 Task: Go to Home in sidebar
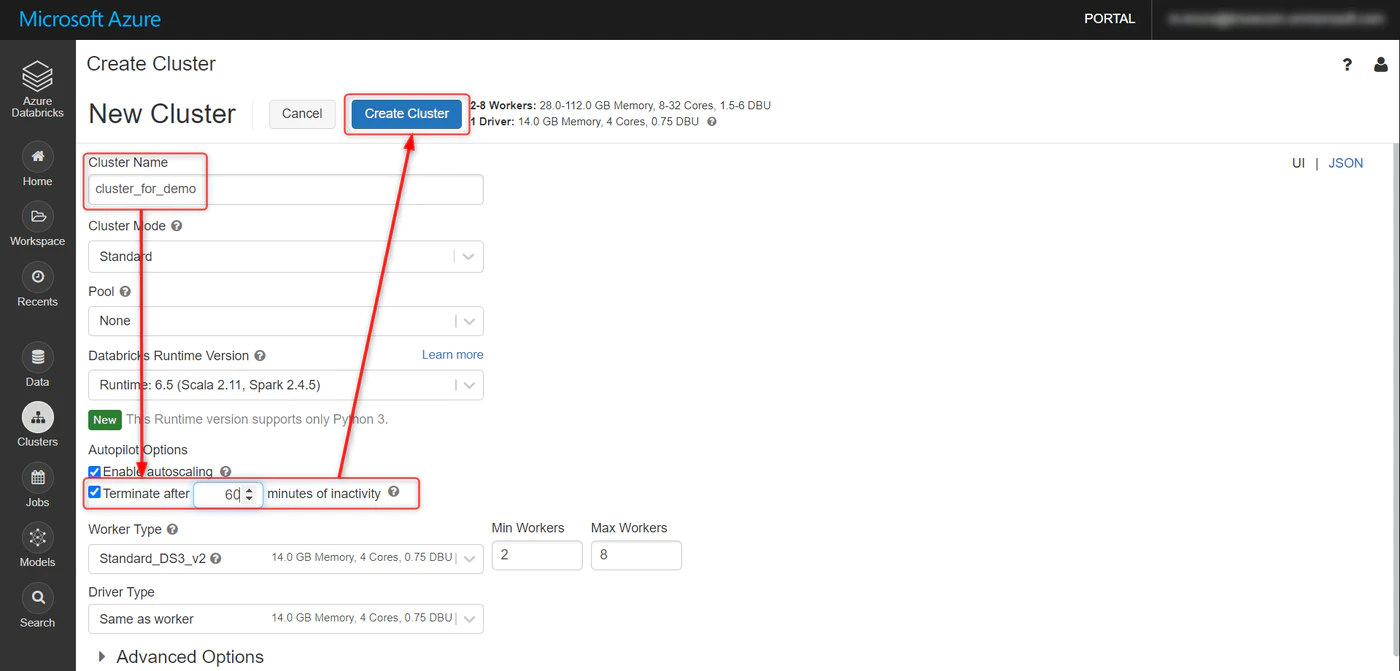click(37, 165)
